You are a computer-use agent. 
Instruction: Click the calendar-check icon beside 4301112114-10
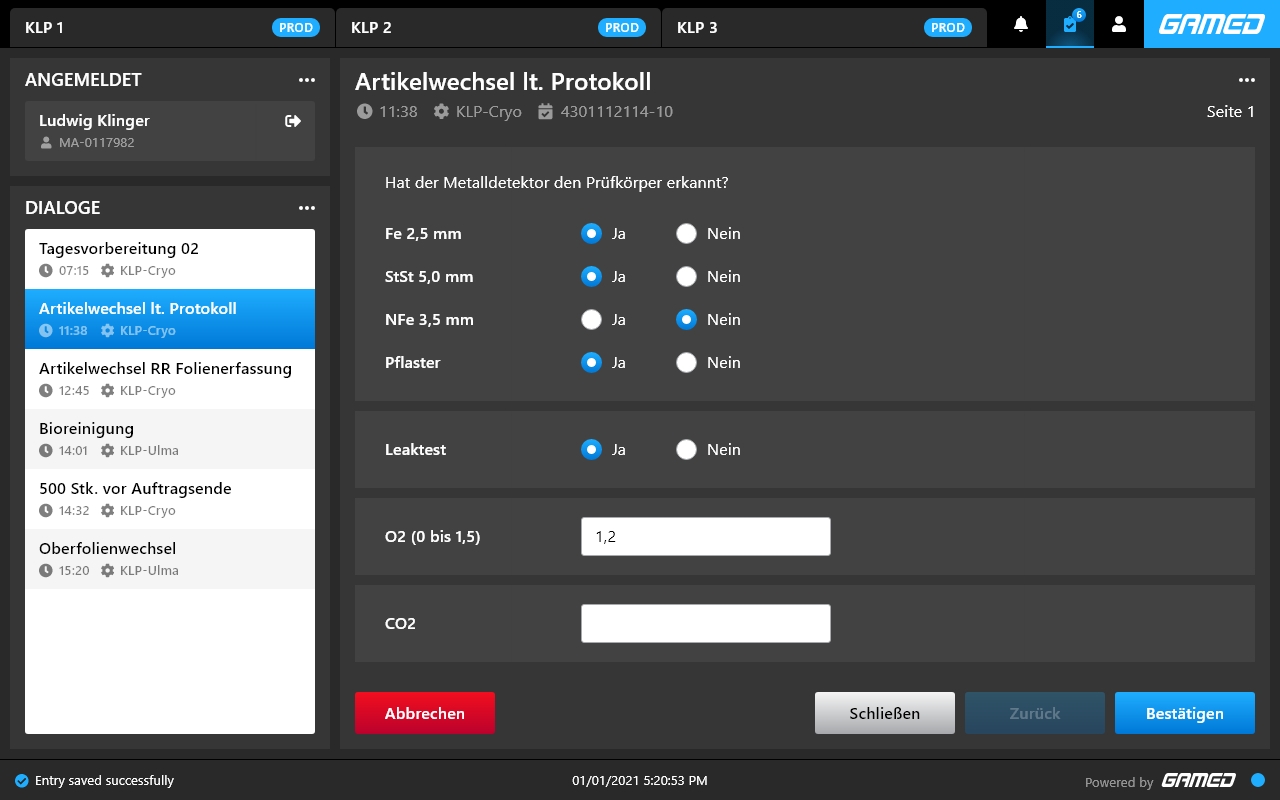(x=545, y=112)
